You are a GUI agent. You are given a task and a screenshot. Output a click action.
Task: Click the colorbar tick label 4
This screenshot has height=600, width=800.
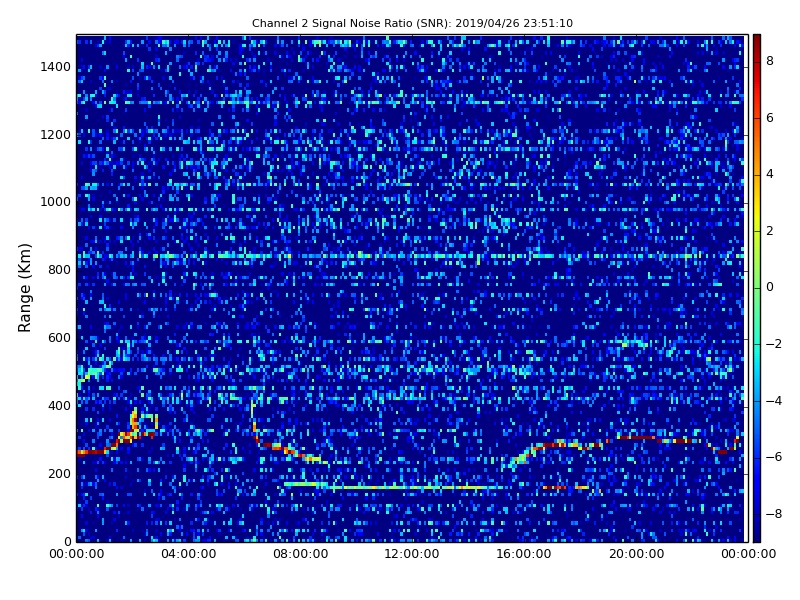point(770,174)
